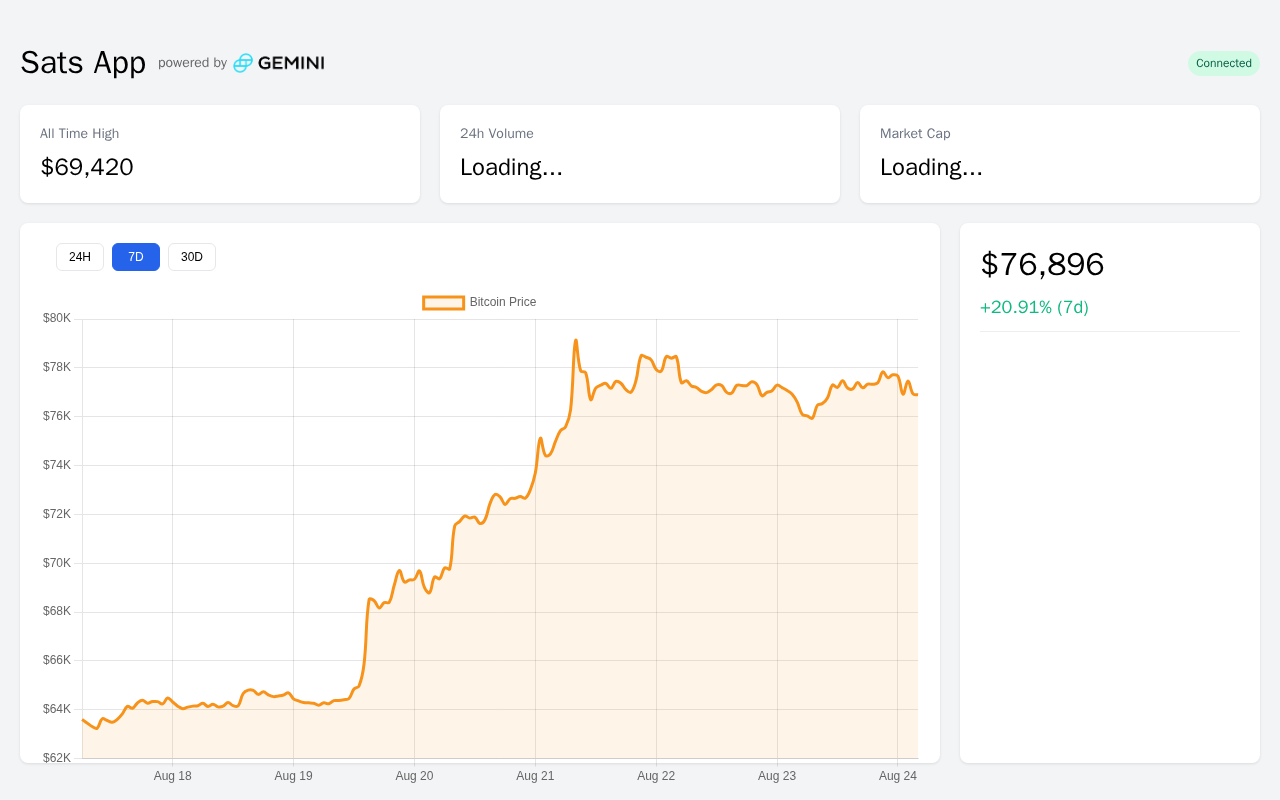The width and height of the screenshot is (1280, 800).
Task: Switch chart to 30D range
Action: [x=192, y=257]
